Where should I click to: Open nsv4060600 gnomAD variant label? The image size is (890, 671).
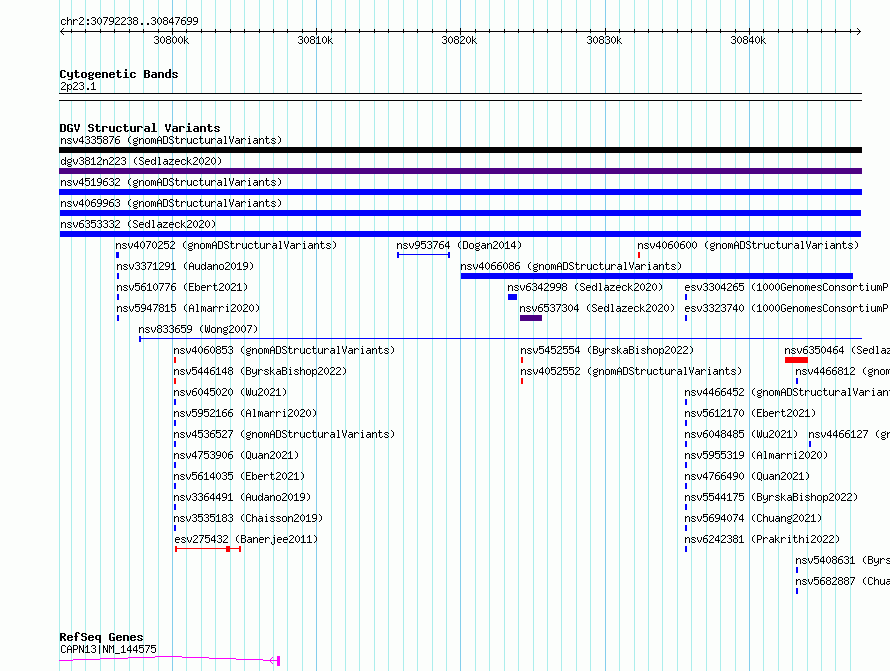click(748, 245)
